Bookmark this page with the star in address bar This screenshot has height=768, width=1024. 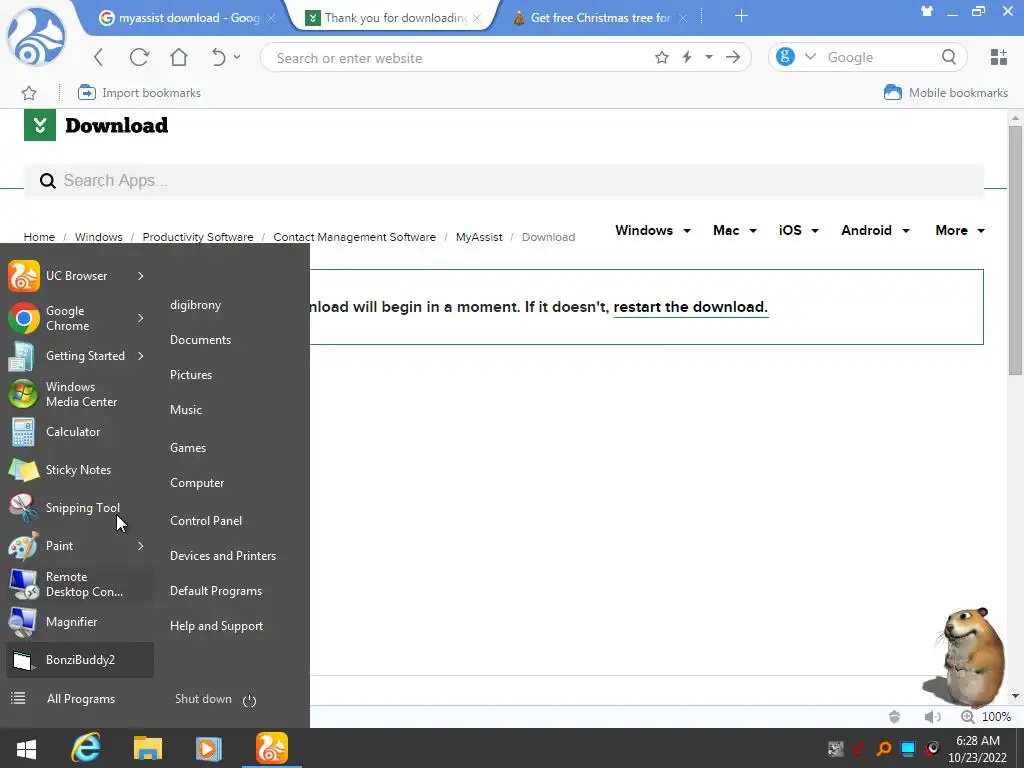coord(662,57)
